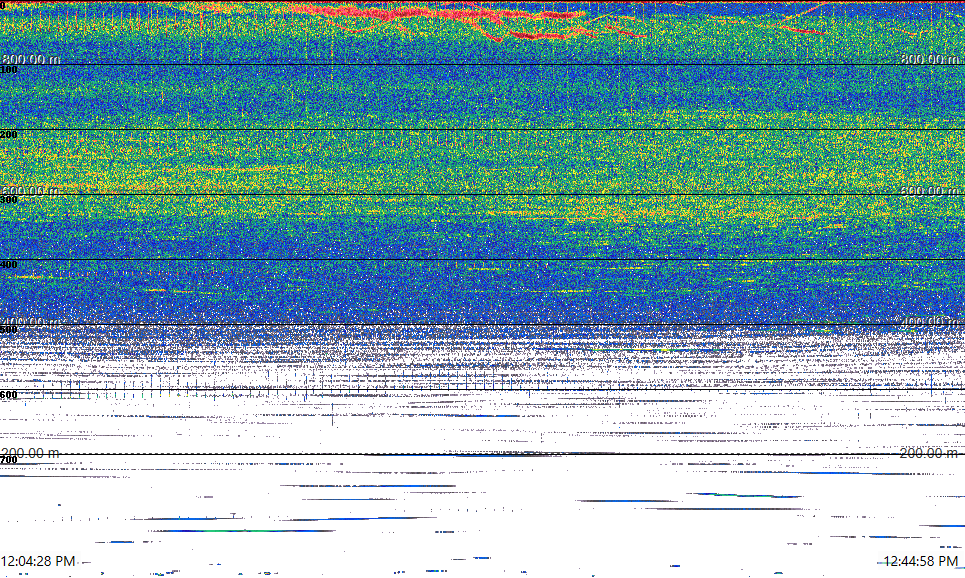965x578 pixels.
Task: Click the 800.00 m label beside 100 marker
Action: click(x=31, y=59)
